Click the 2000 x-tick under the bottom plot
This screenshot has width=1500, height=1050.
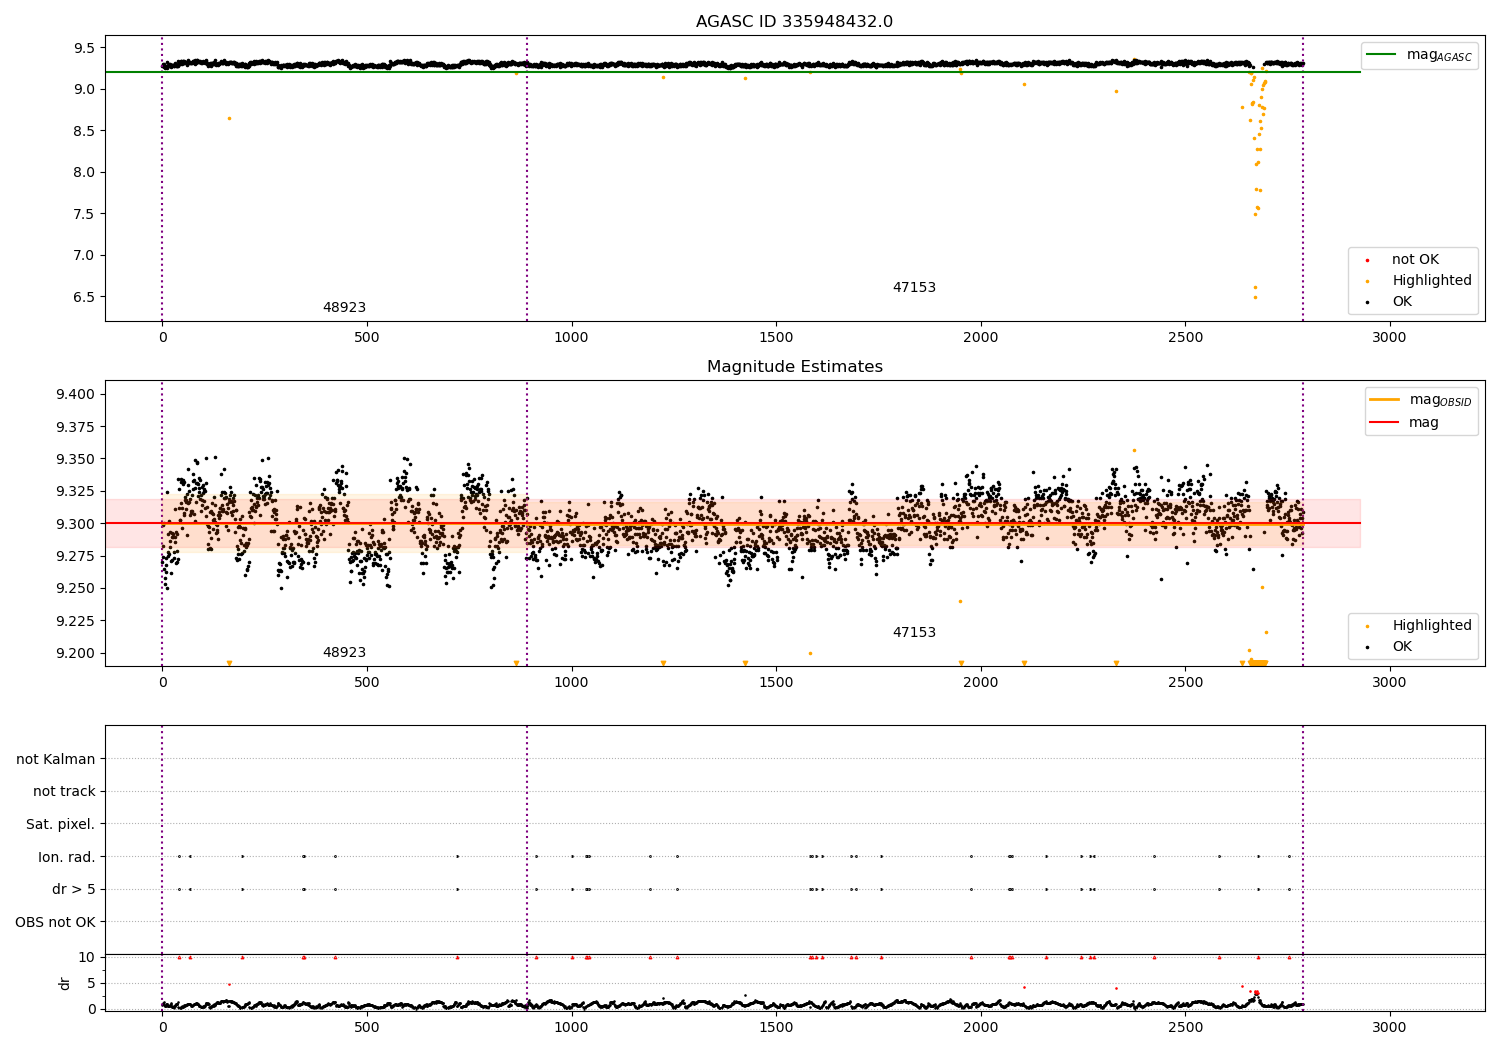980,1028
